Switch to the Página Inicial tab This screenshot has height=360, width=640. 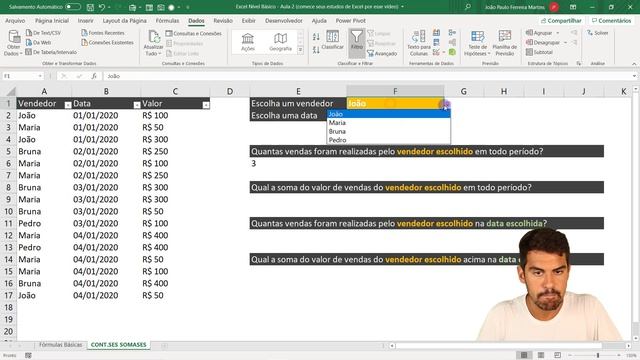click(52, 20)
